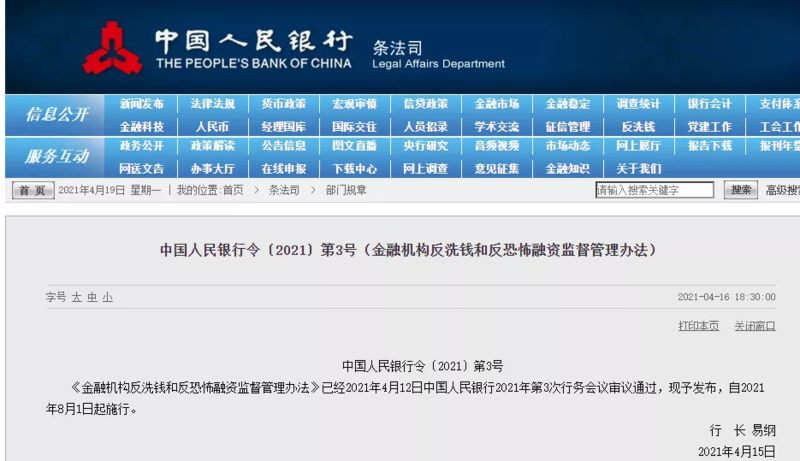Open 金融稳定 navigation link
The image size is (800, 461).
click(567, 104)
